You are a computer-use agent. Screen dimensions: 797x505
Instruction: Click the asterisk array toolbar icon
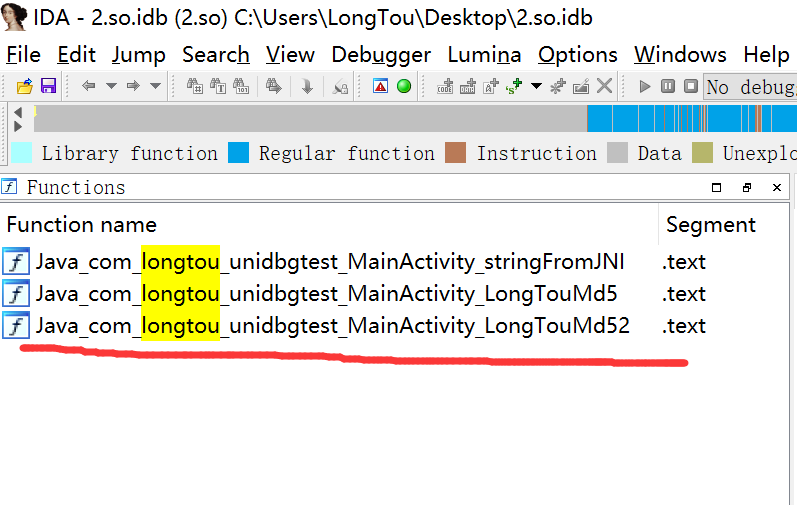[558, 86]
